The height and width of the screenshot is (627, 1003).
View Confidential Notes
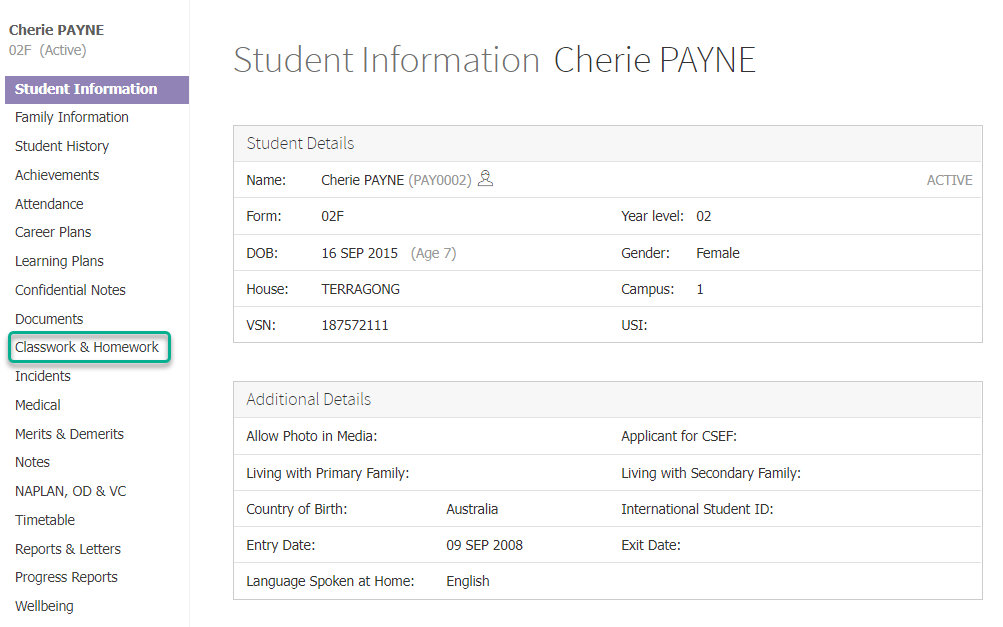pyautogui.click(x=70, y=289)
